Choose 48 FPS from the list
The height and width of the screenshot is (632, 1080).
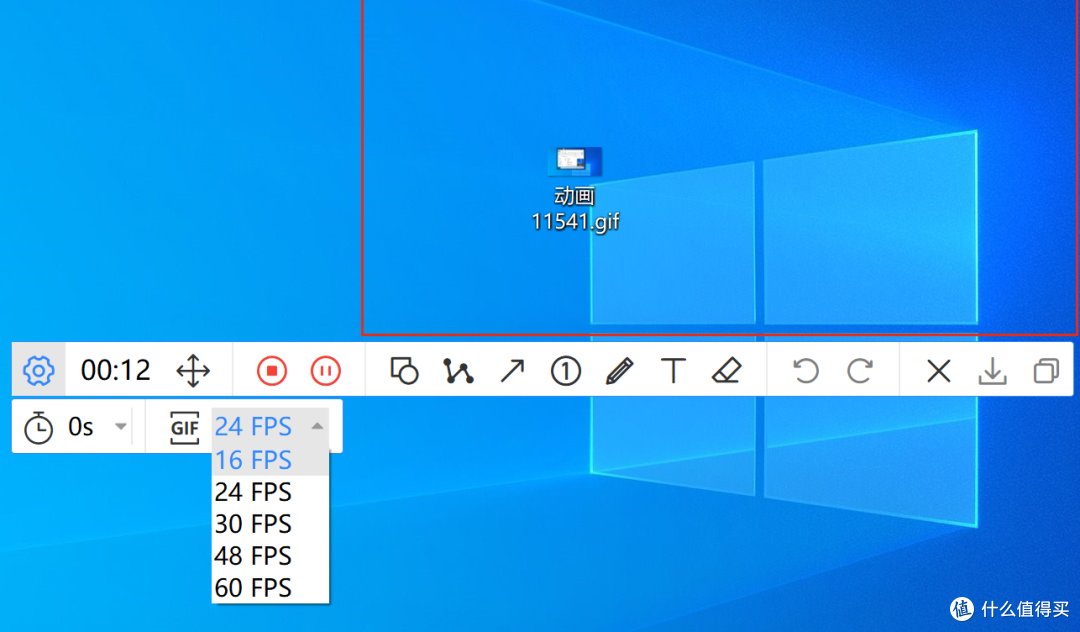tap(270, 556)
